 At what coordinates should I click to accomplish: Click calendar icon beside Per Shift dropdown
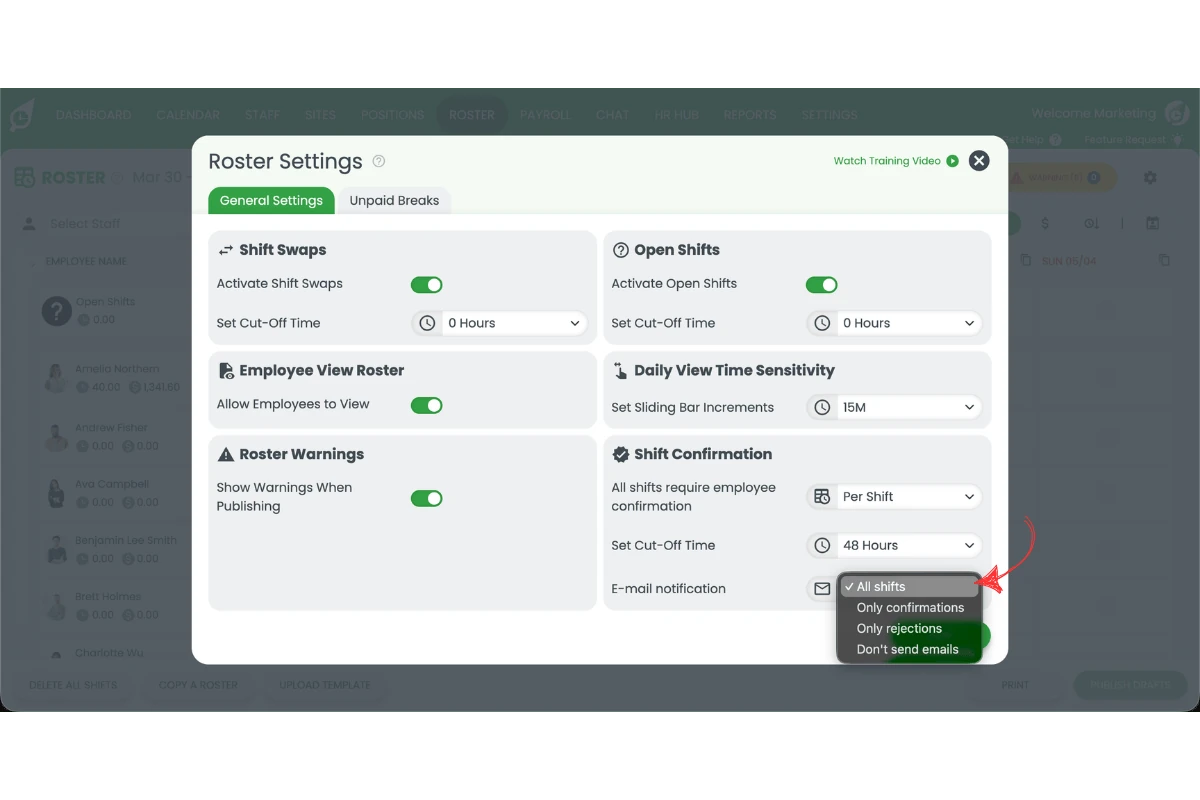[x=822, y=496]
